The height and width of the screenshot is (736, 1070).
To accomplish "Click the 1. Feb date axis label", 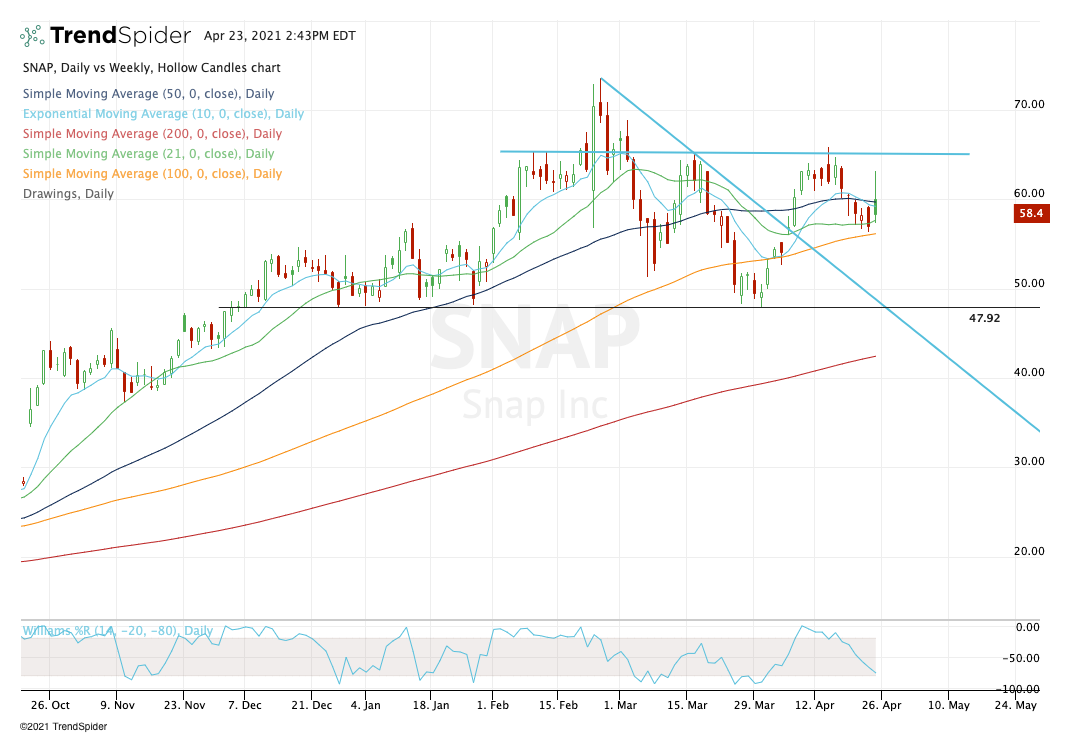I will [x=493, y=705].
